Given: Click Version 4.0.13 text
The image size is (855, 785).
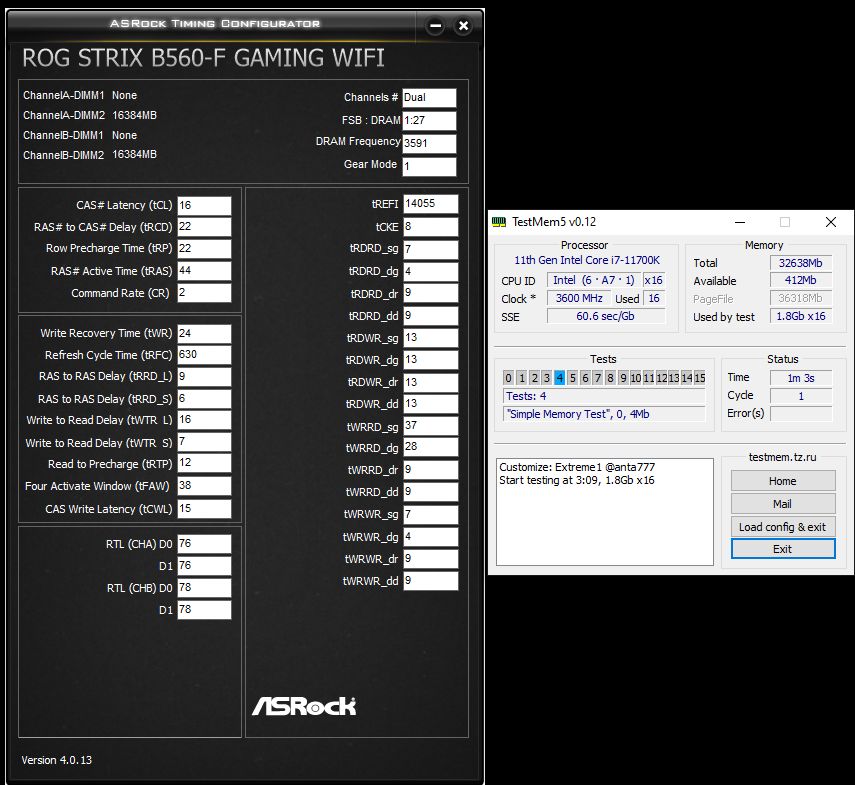Looking at the screenshot, I should pos(57,760).
